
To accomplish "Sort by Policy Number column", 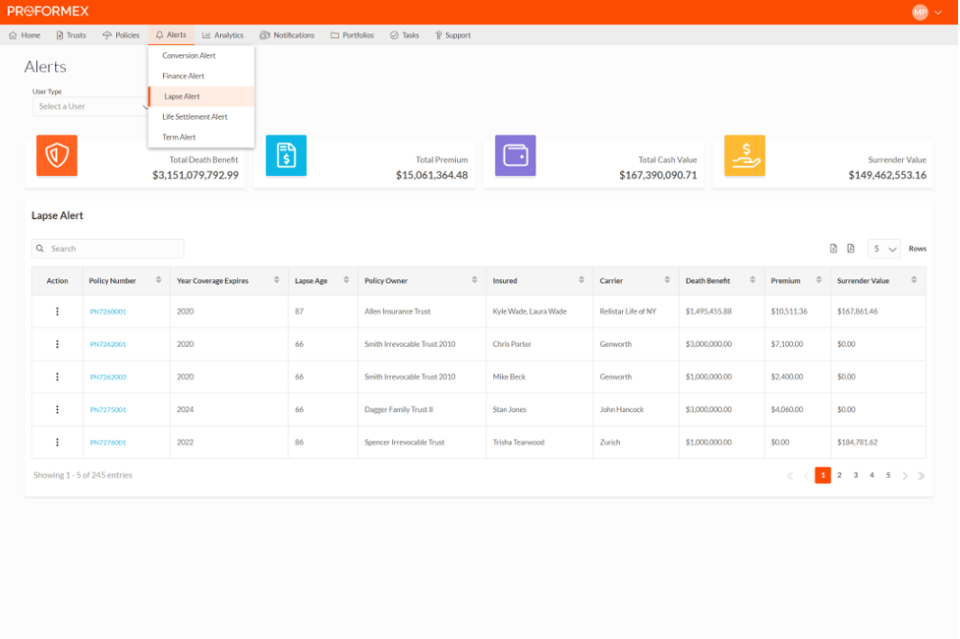I will (159, 280).
